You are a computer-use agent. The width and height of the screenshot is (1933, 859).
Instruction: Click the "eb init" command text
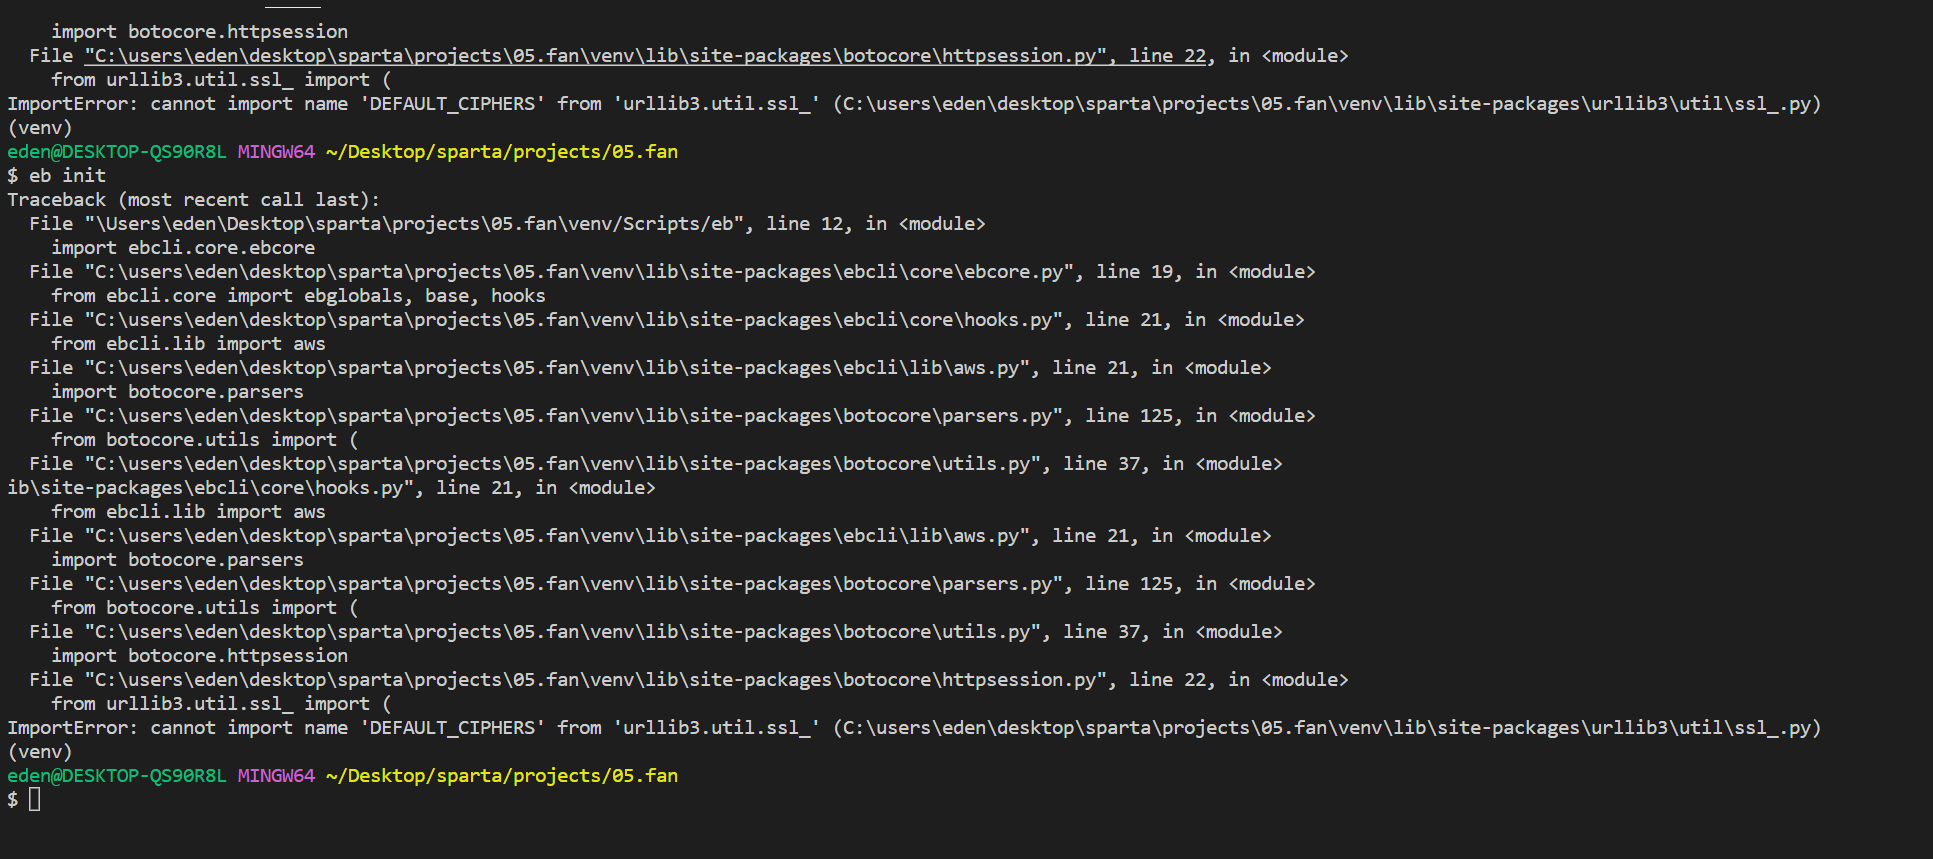tap(67, 176)
